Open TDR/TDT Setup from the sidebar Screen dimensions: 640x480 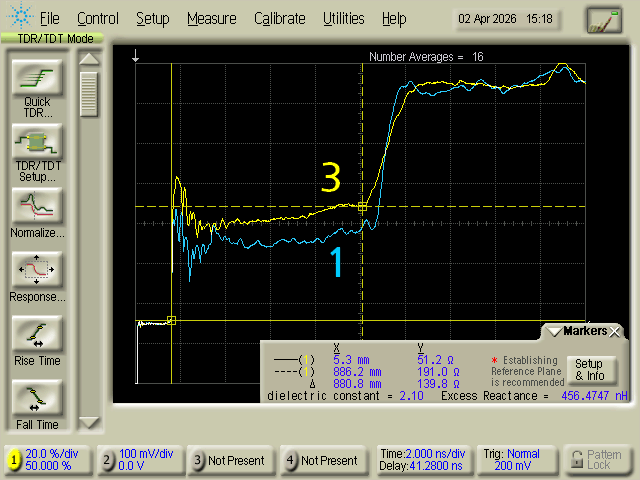(37, 141)
